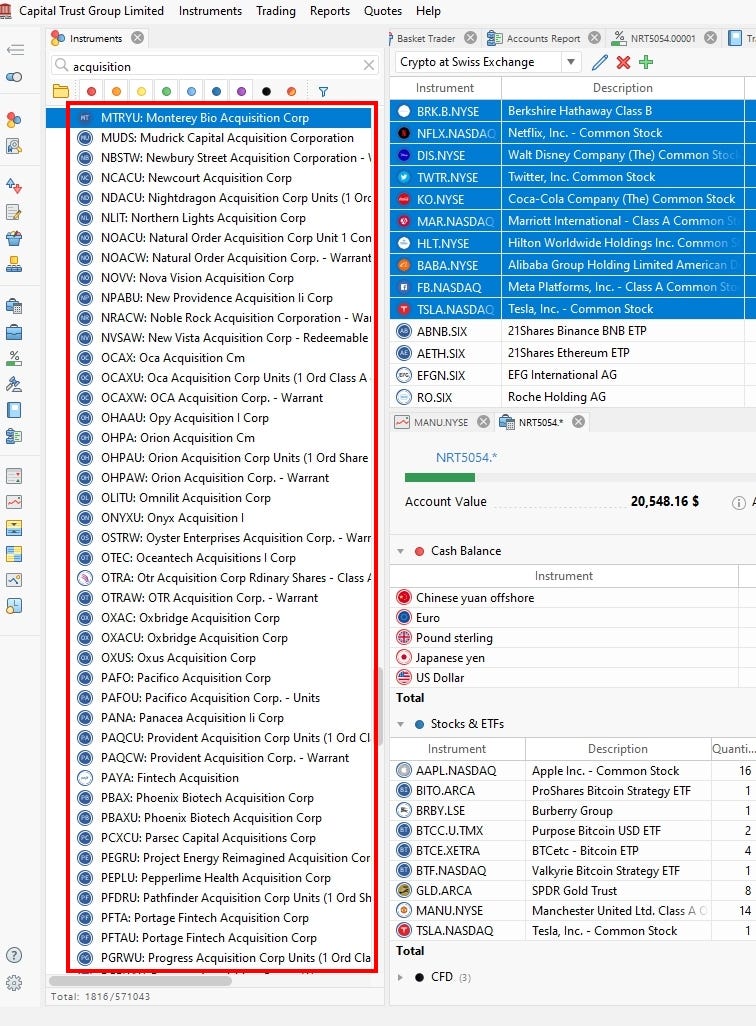Expand the CFD section
Image resolution: width=756 pixels, height=1026 pixels.
click(x=401, y=978)
